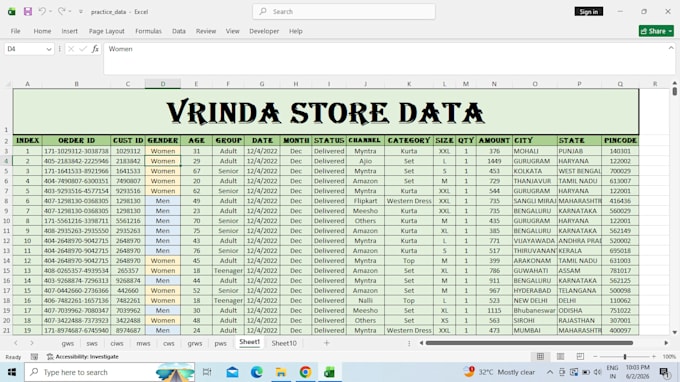Add a new sheet with the plus button

point(327,343)
